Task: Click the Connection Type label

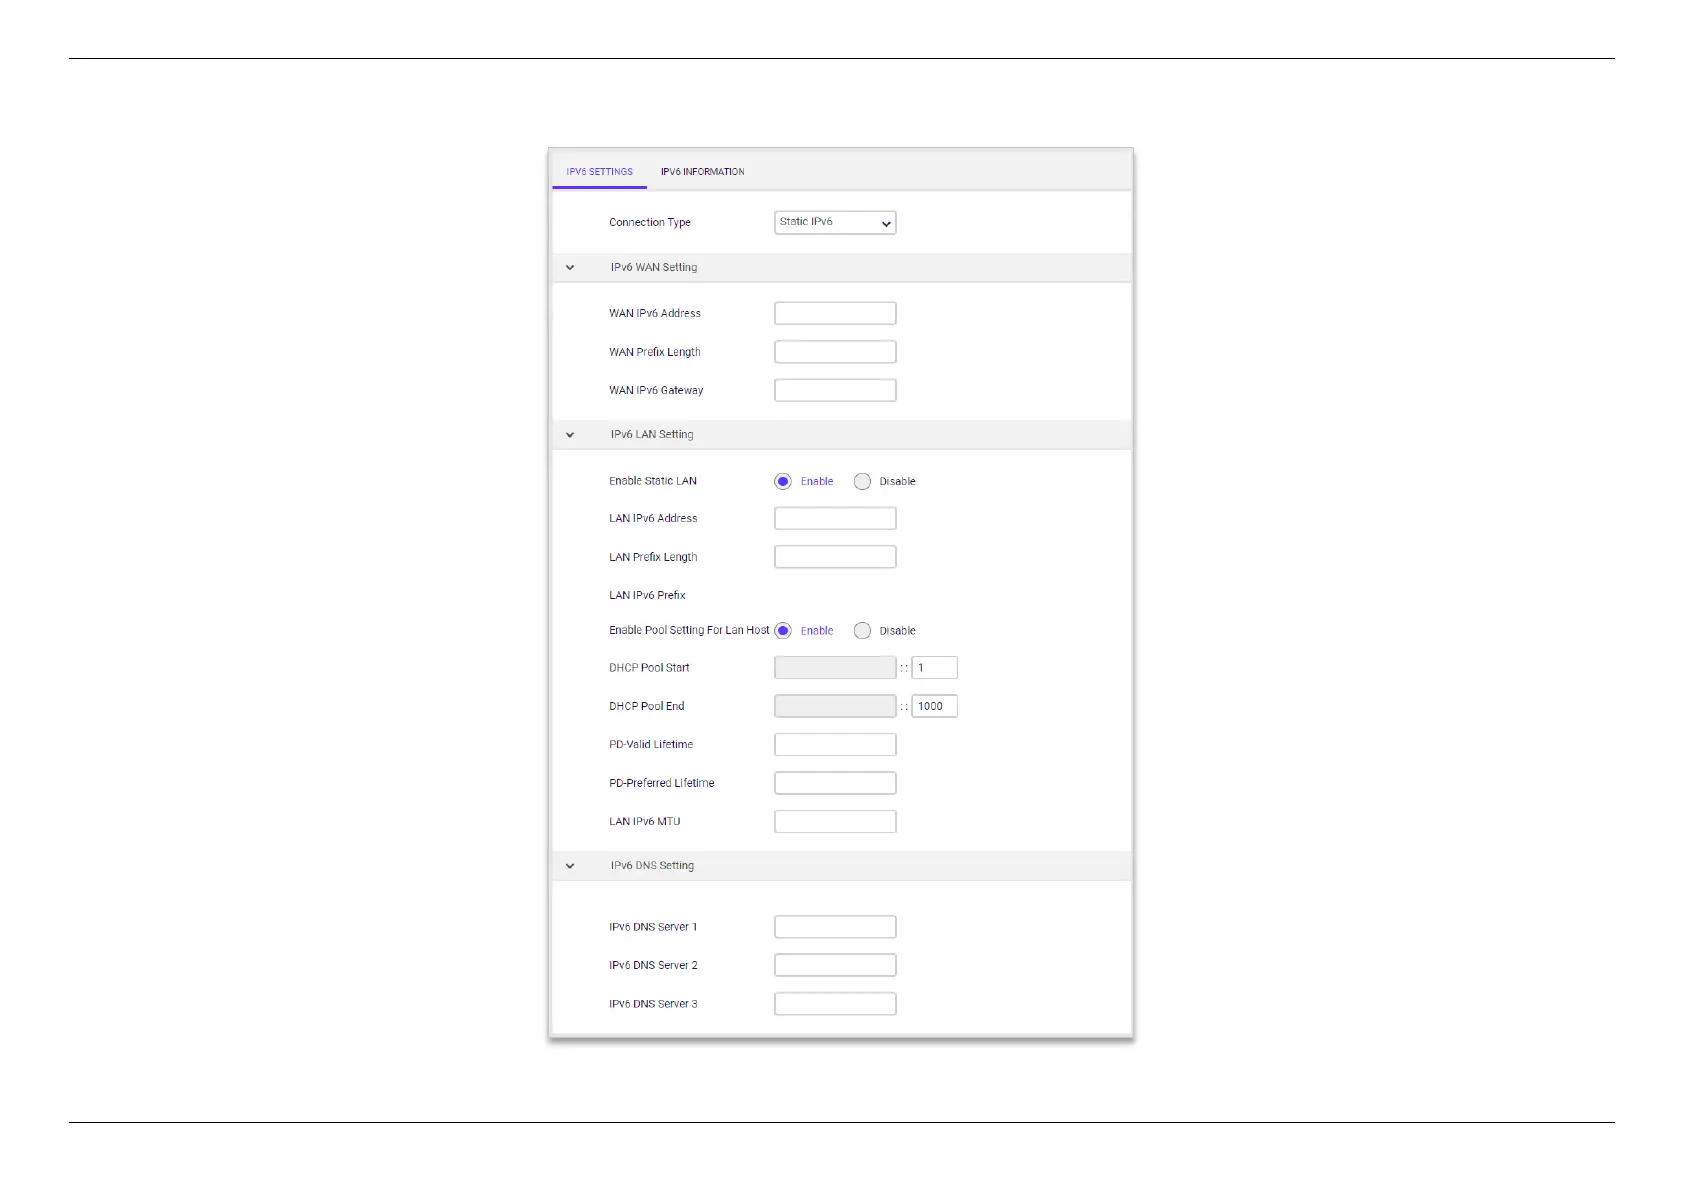Action: coord(650,222)
